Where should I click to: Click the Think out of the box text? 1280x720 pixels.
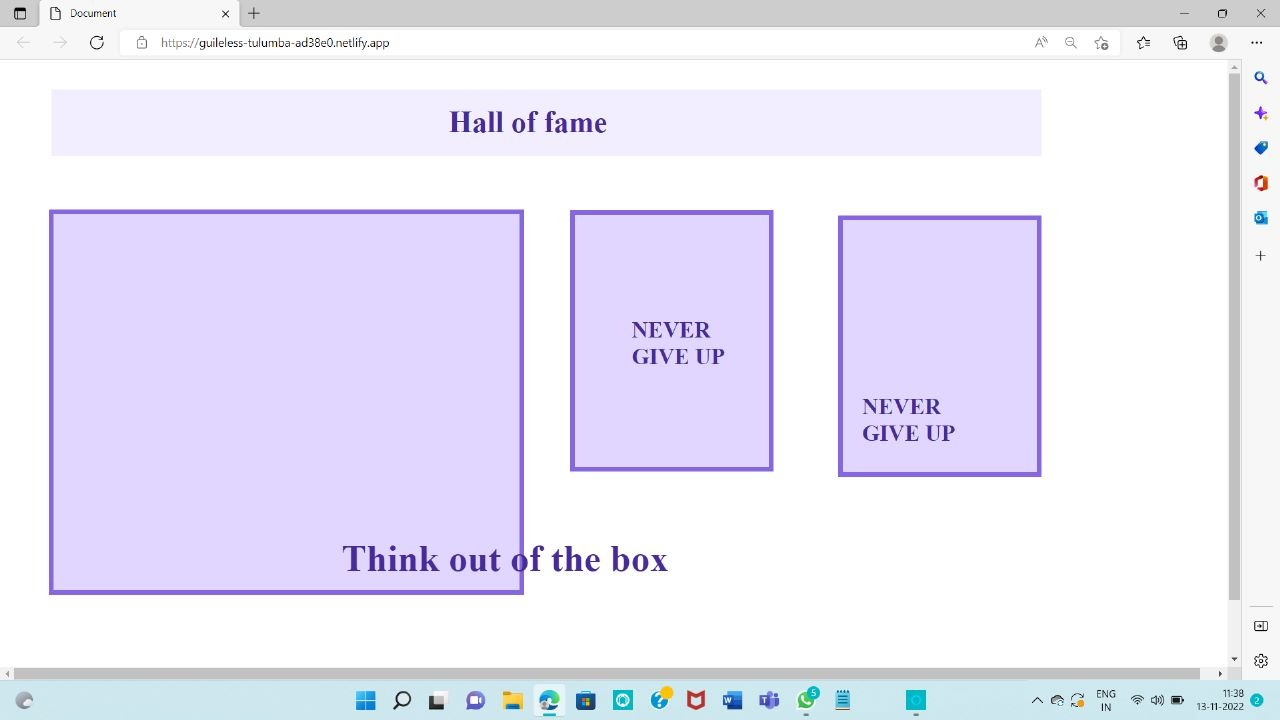click(505, 559)
